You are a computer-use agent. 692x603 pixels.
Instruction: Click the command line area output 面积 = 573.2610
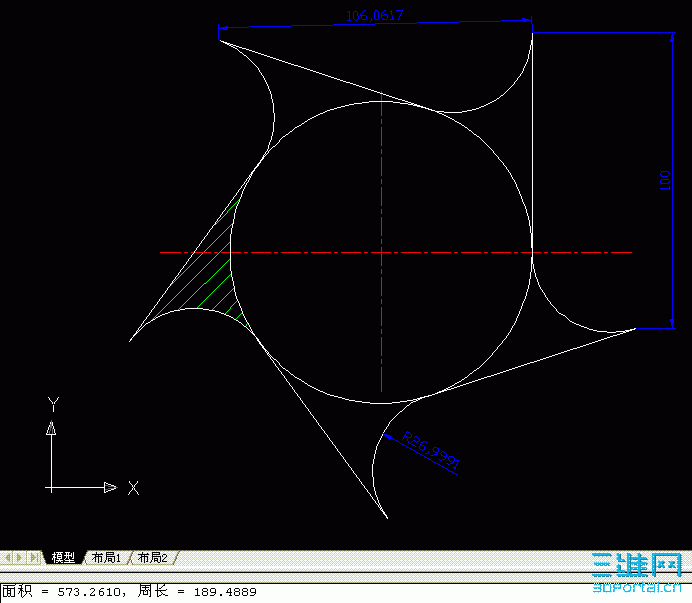tap(61, 592)
